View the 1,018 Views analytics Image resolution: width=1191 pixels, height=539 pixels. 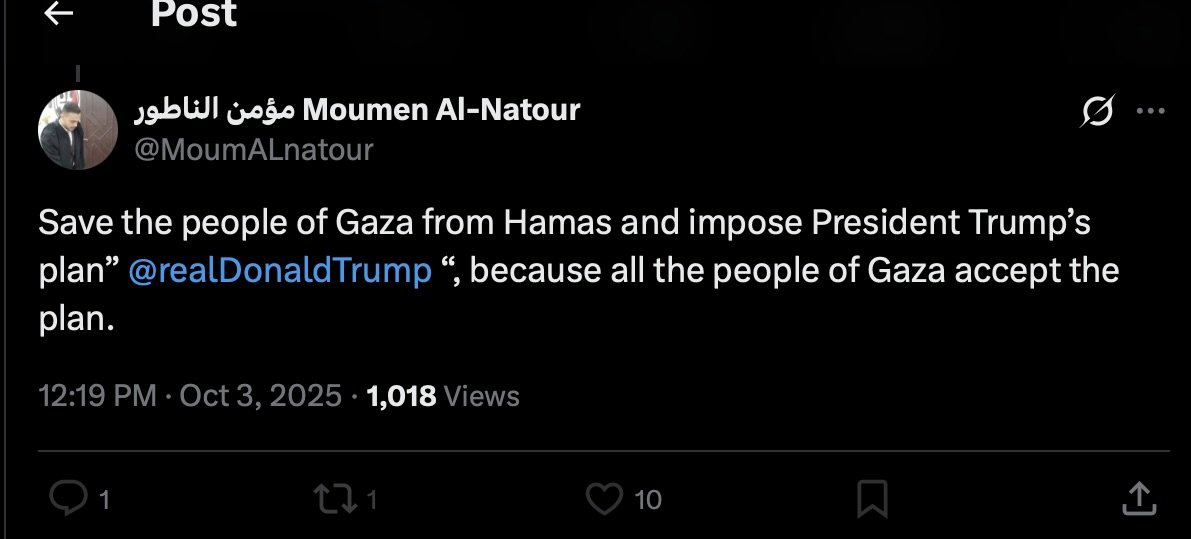(443, 396)
